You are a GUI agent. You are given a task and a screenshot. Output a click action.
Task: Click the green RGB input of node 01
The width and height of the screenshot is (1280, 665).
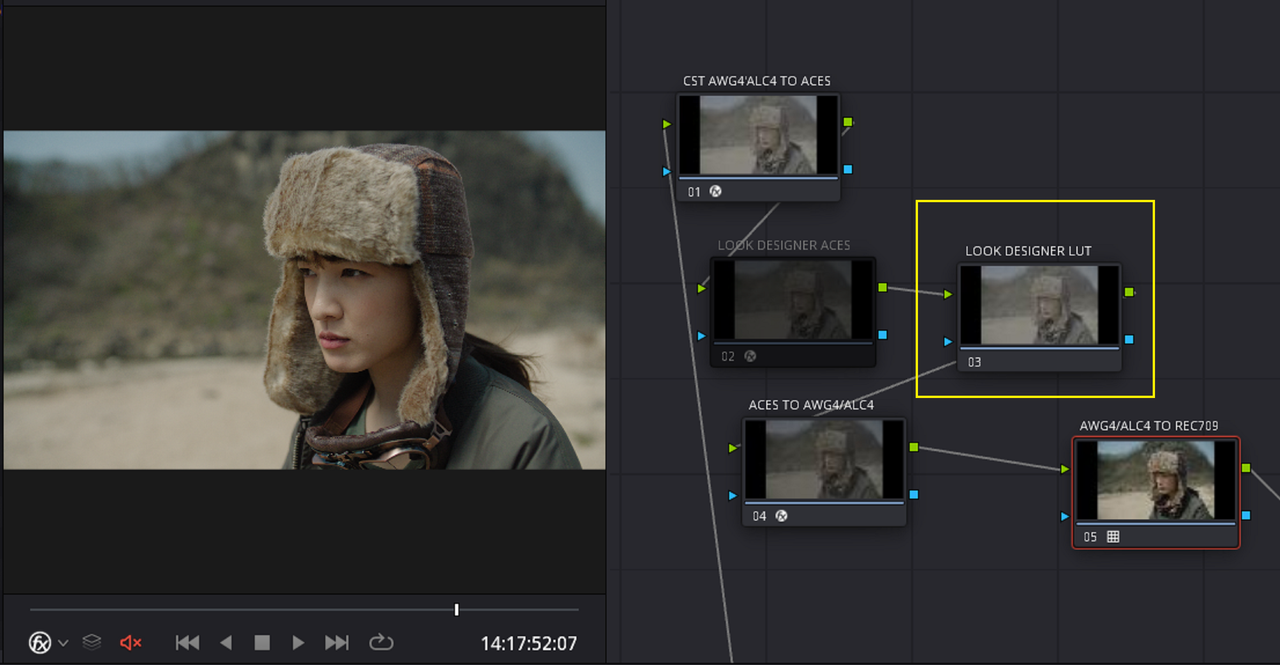(667, 124)
